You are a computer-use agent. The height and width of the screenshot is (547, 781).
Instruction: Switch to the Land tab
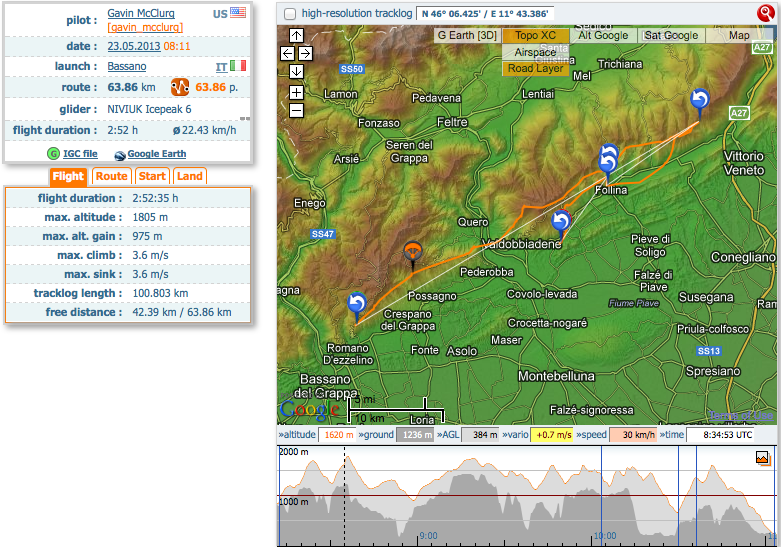point(189,177)
